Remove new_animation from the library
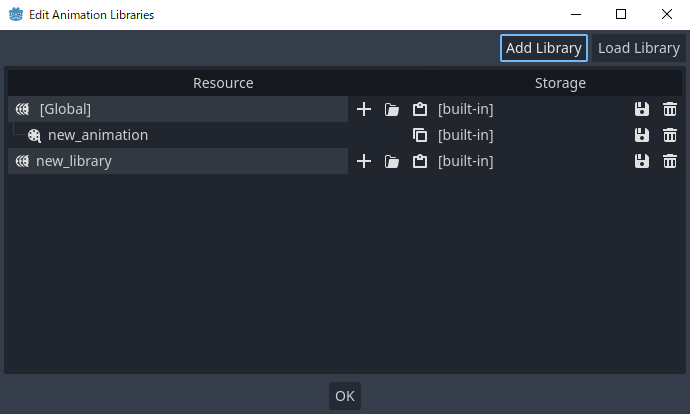 [670, 135]
